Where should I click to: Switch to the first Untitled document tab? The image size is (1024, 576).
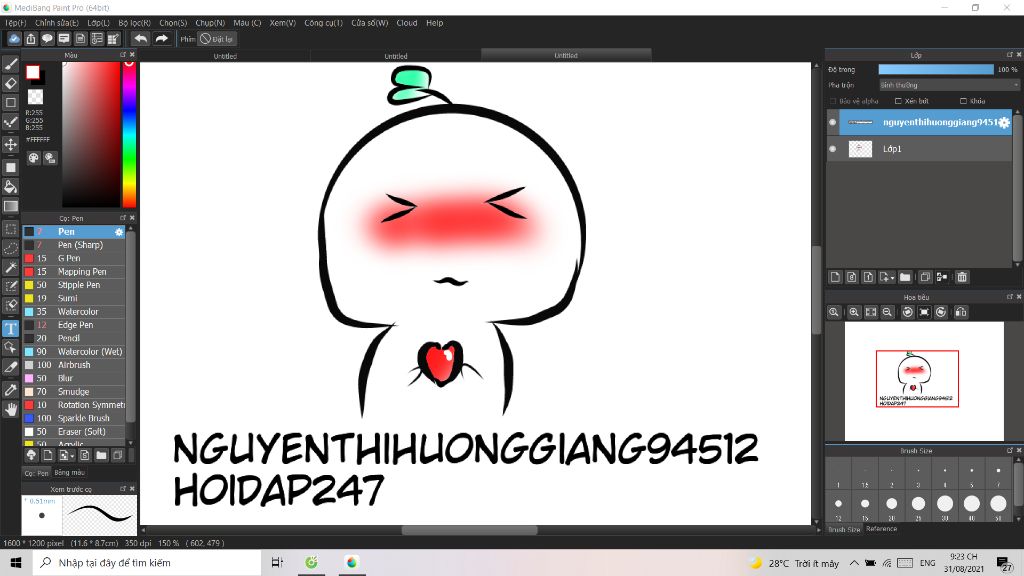[225, 56]
